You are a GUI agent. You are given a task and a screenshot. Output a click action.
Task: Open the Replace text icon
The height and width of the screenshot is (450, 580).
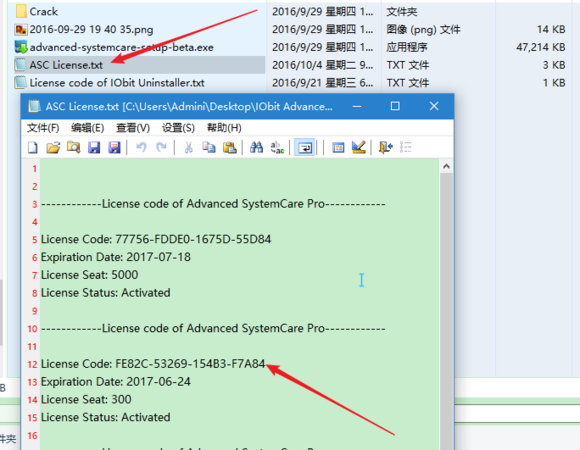click(x=277, y=148)
